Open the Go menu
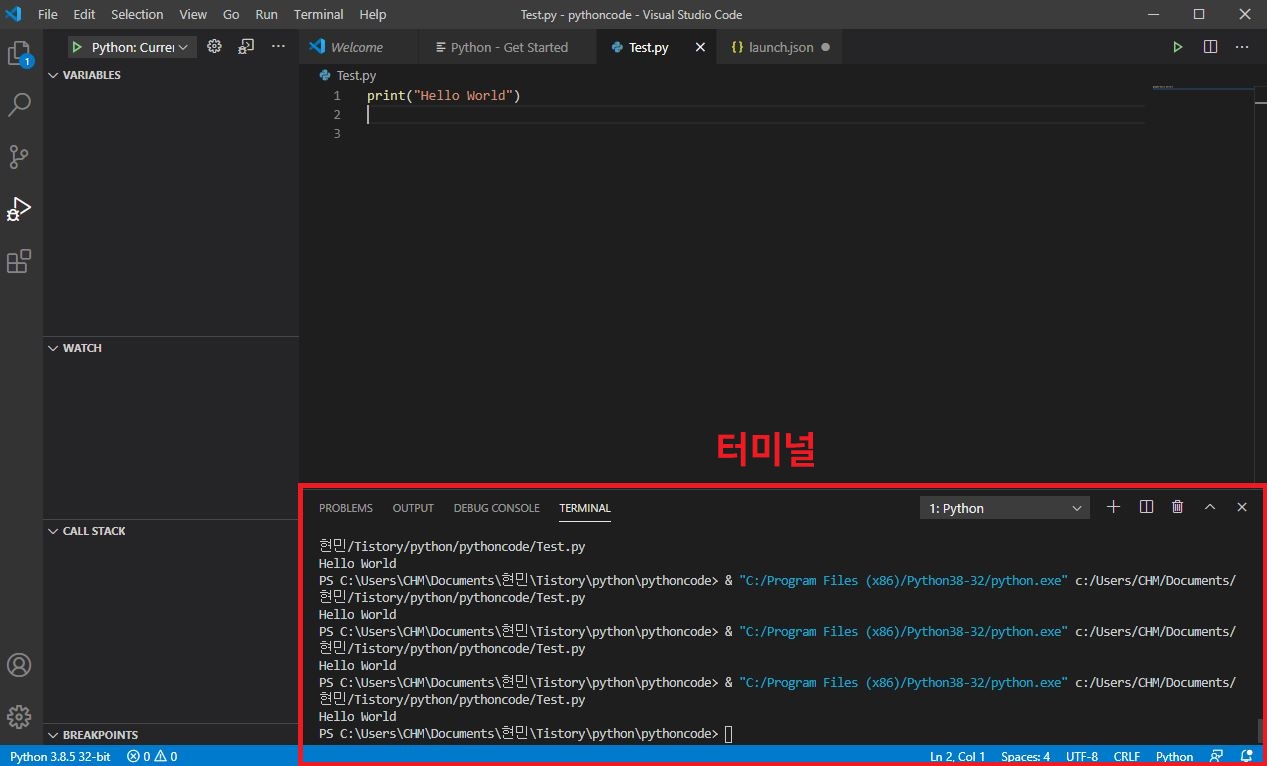Viewport: 1267px width, 766px height. [x=231, y=14]
